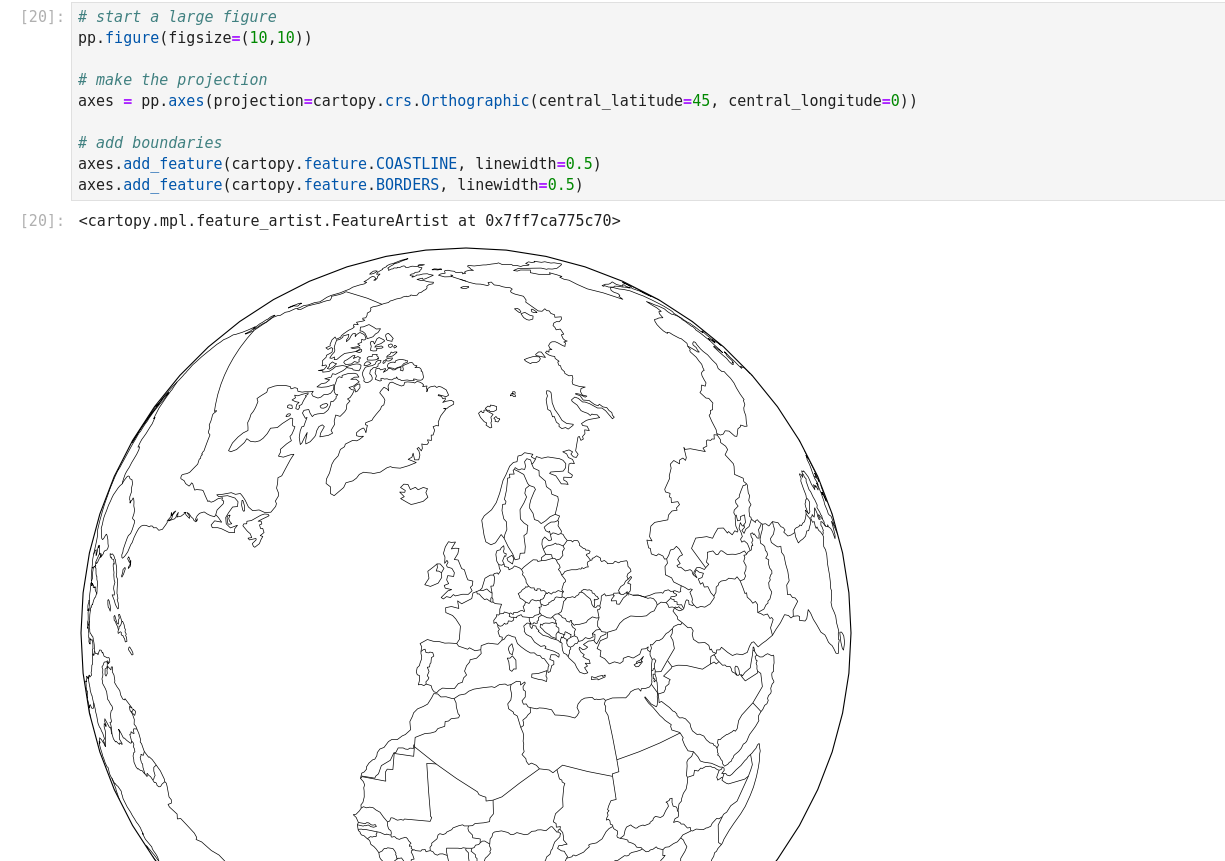Click the Orthographic class name in code
This screenshot has height=861, width=1225.
[x=474, y=101]
